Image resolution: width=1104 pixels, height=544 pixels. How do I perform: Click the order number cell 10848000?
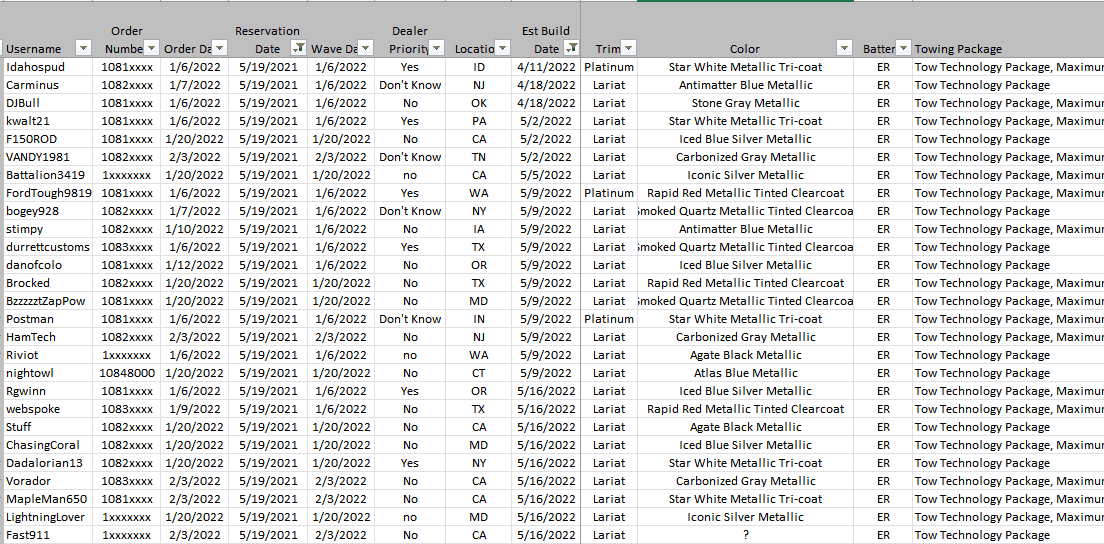coord(127,373)
